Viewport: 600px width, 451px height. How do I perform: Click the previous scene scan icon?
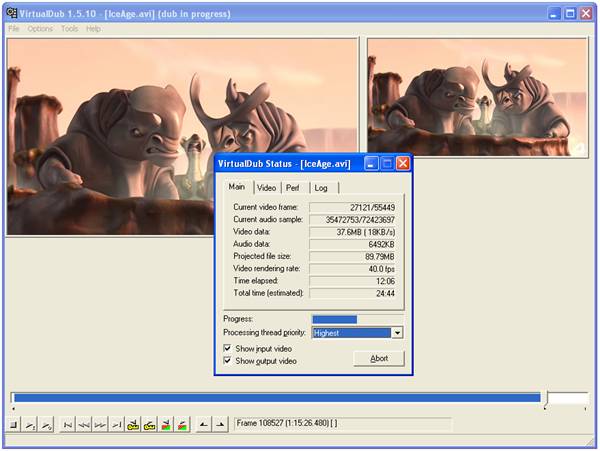pos(166,425)
